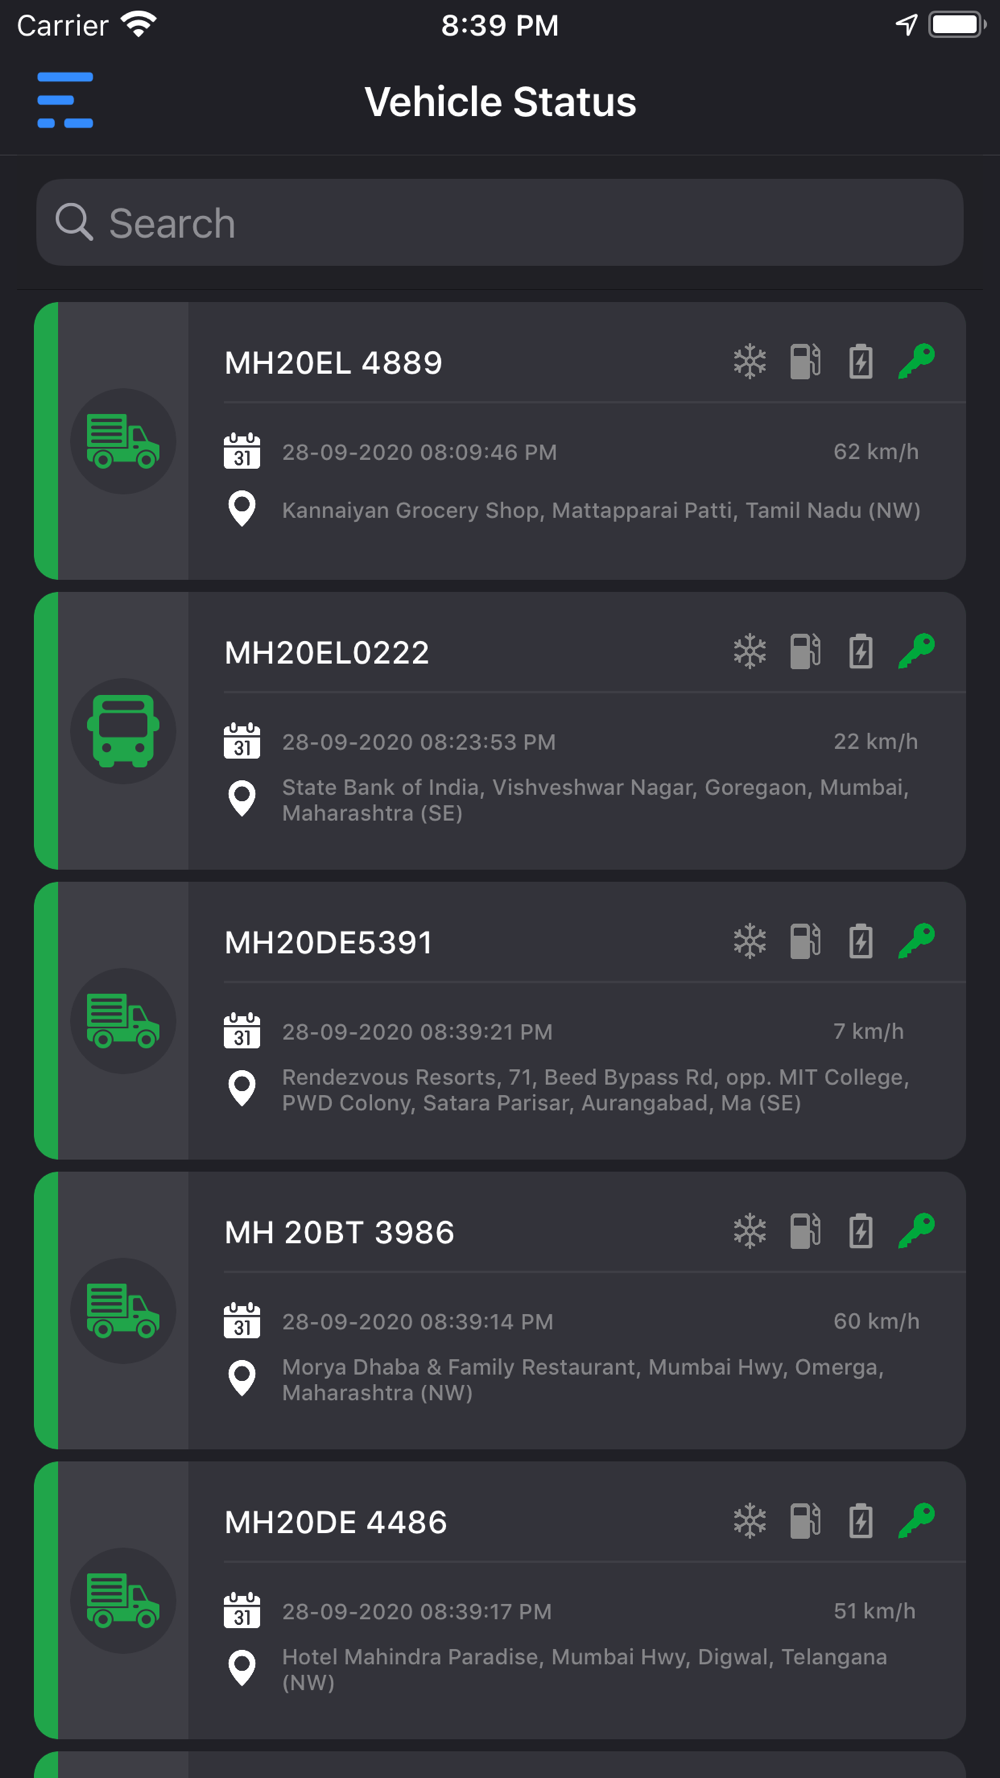Select the bus icon of MH20EL0222
This screenshot has height=1778, width=1000.
(123, 731)
